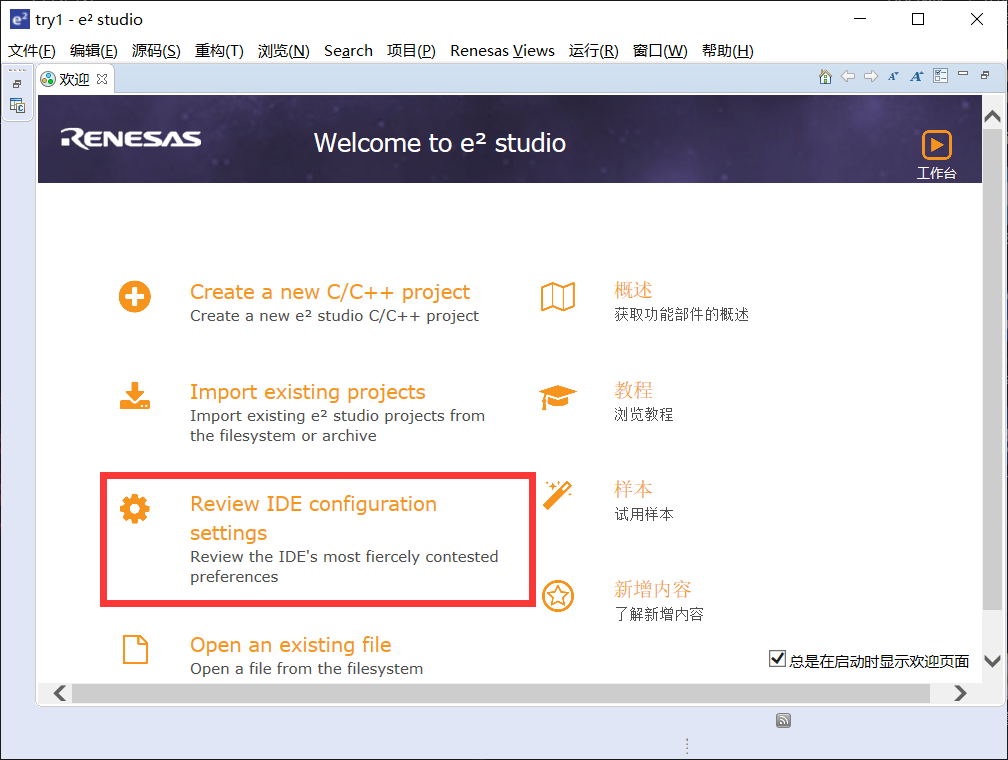
Task: Open the Renesas Views menu
Action: click(502, 50)
